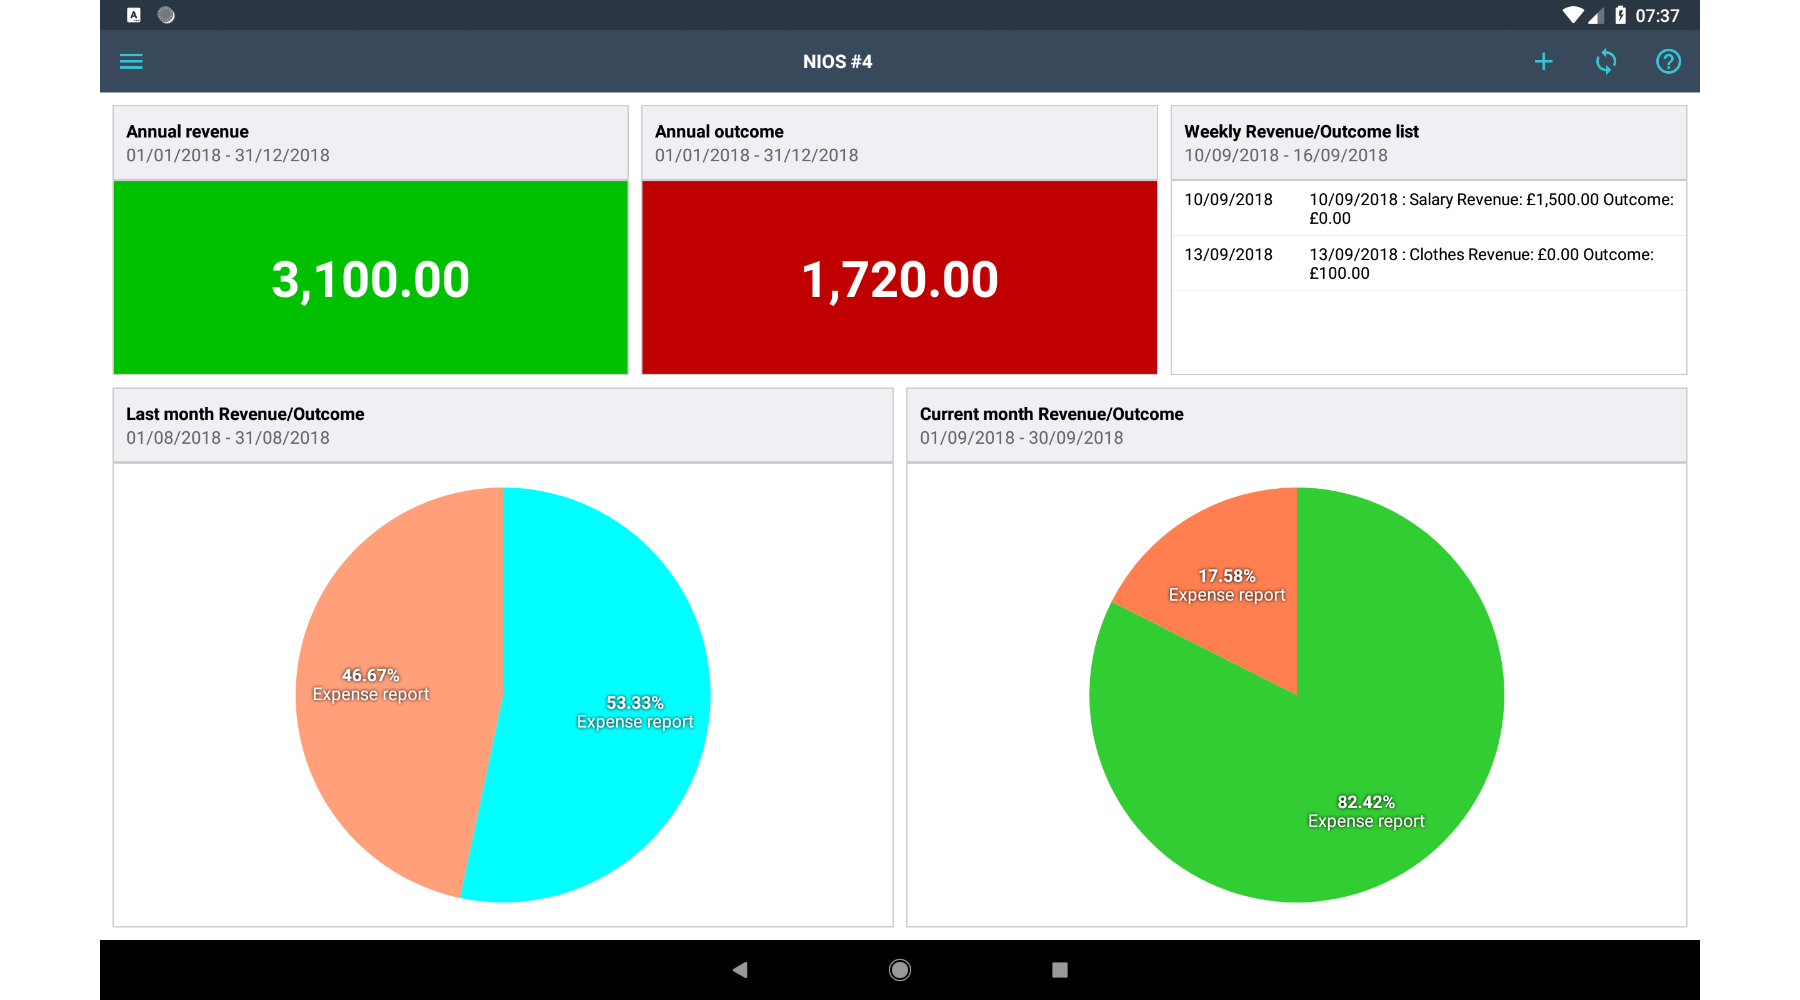
Task: Tap the plus icon to add entry
Action: 1543,62
